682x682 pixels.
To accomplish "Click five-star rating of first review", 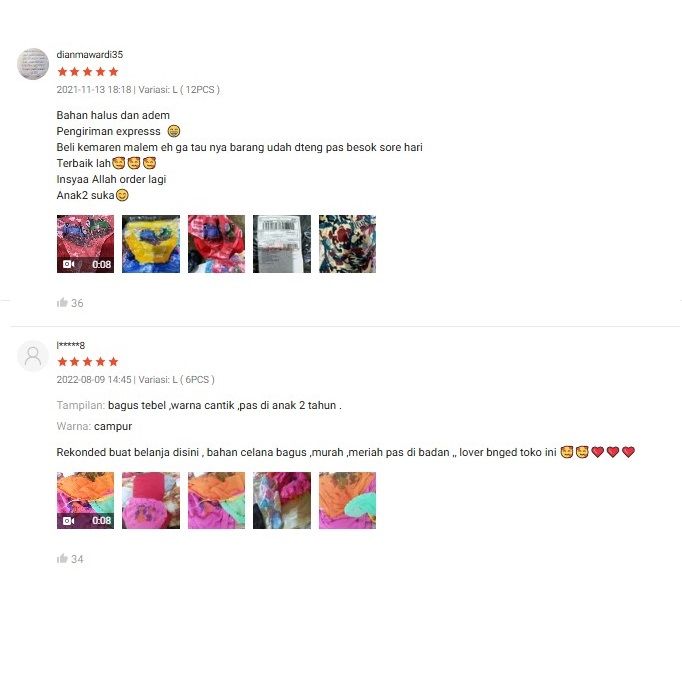I will (88, 71).
